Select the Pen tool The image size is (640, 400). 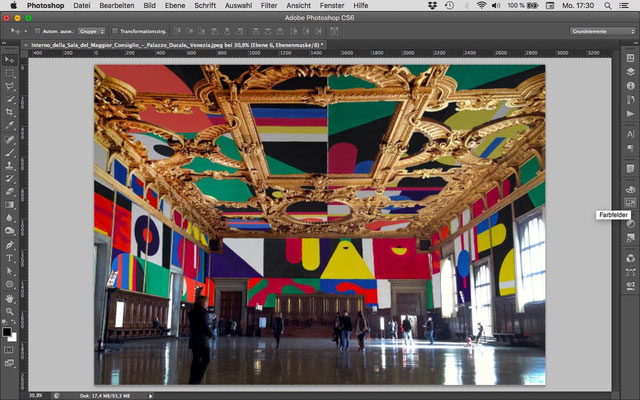coord(9,245)
